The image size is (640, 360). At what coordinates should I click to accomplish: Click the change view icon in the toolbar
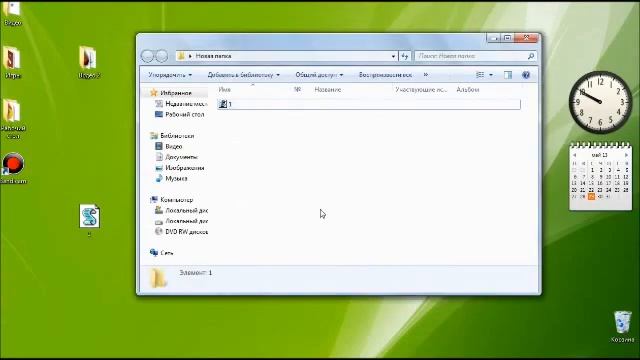[480, 75]
